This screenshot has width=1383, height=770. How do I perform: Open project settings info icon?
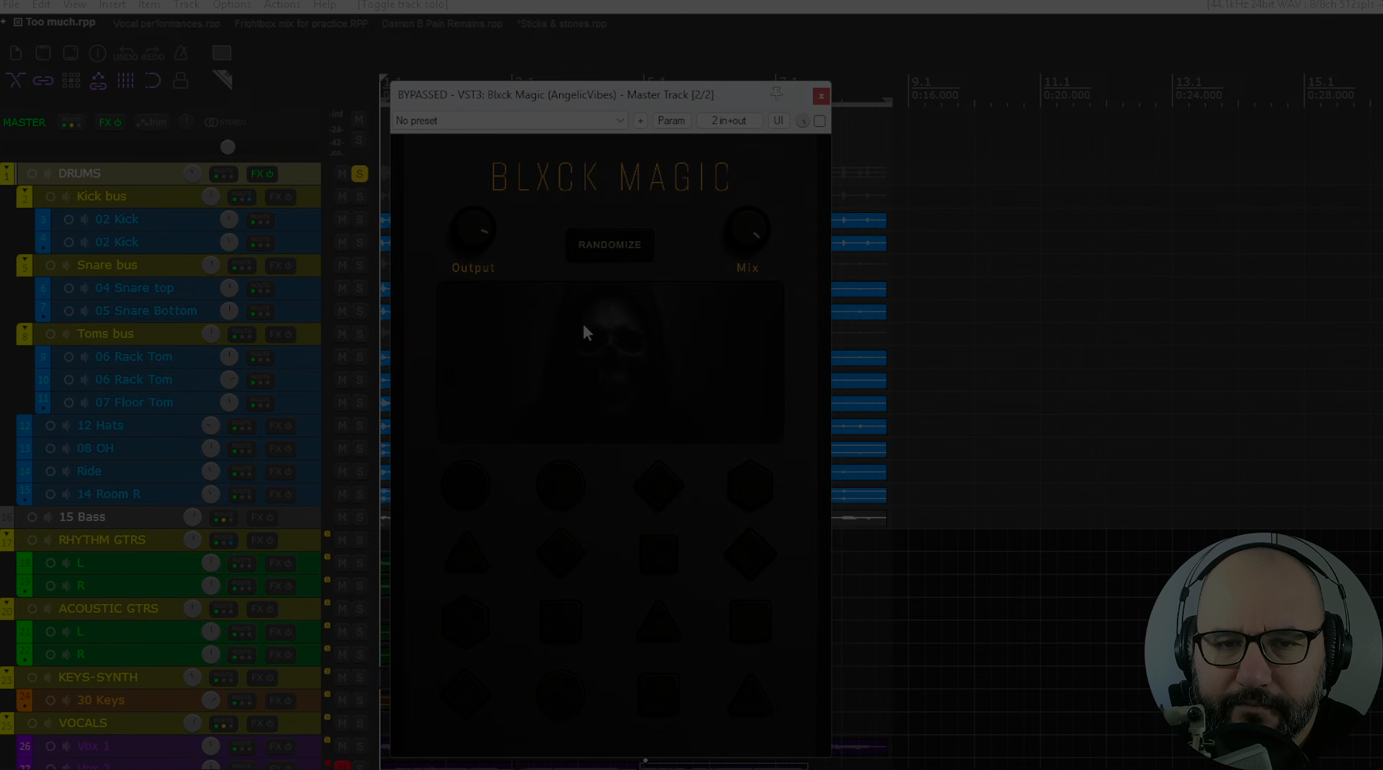[98, 53]
